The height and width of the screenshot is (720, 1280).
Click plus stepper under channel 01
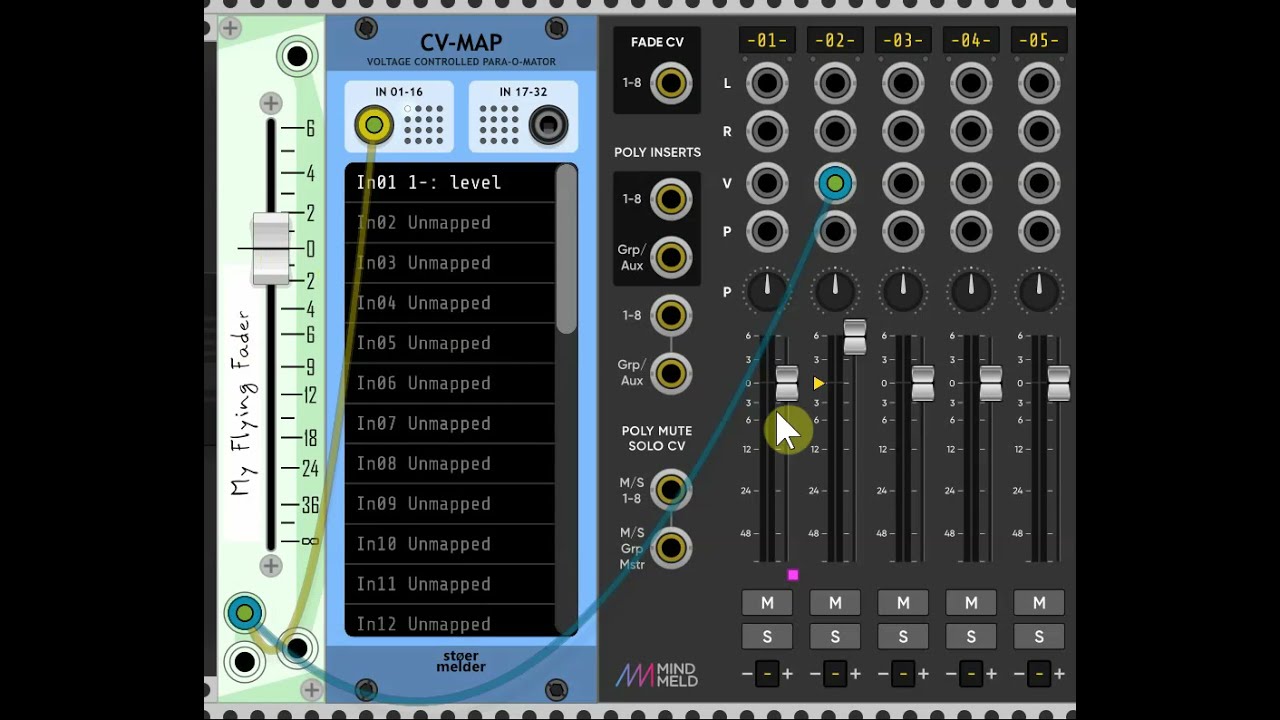(x=787, y=674)
